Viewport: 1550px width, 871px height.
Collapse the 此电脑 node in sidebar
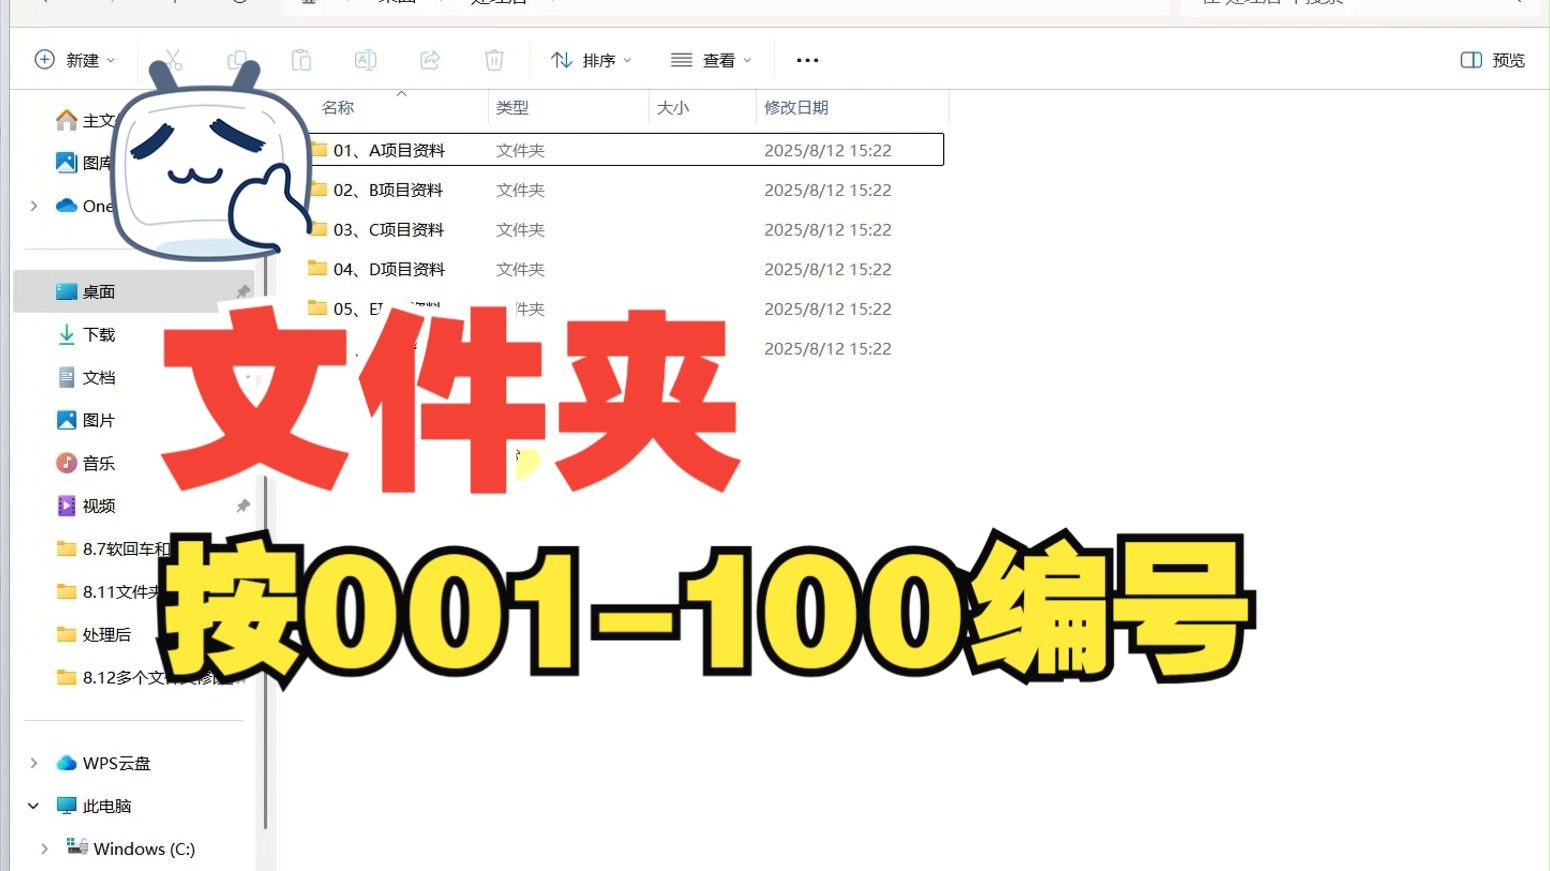tap(33, 805)
